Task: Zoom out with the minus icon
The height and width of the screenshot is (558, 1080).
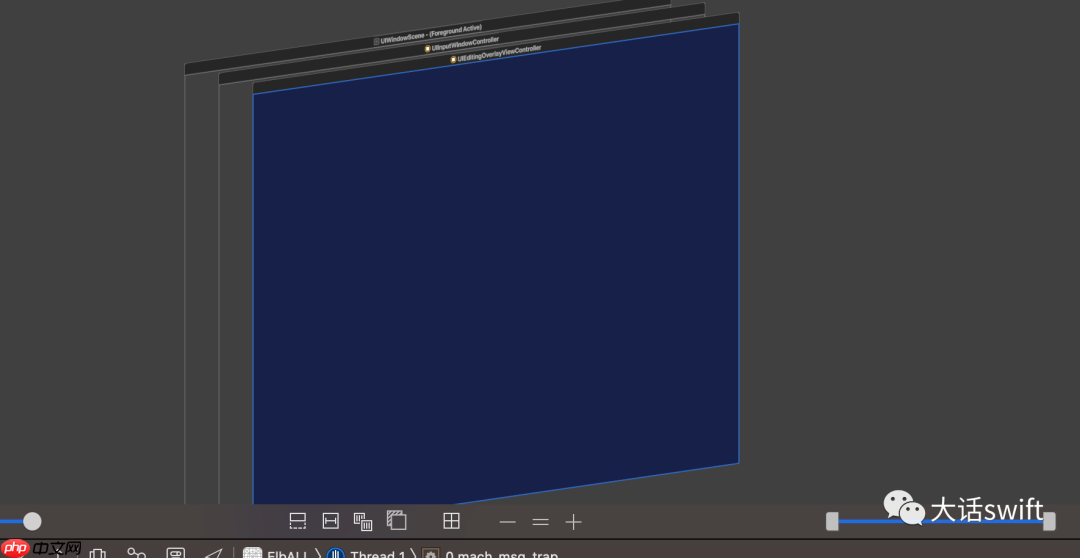Action: pyautogui.click(x=508, y=522)
